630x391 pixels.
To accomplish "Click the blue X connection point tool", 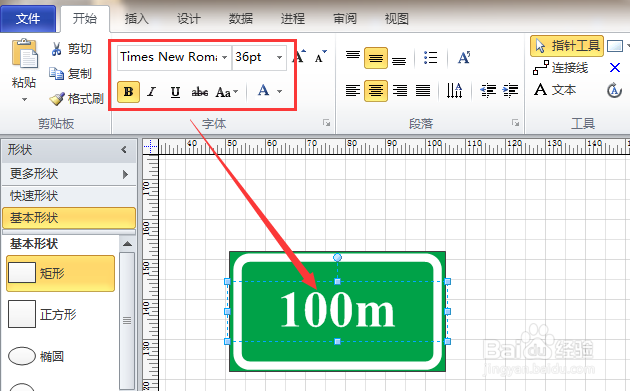I will [615, 68].
